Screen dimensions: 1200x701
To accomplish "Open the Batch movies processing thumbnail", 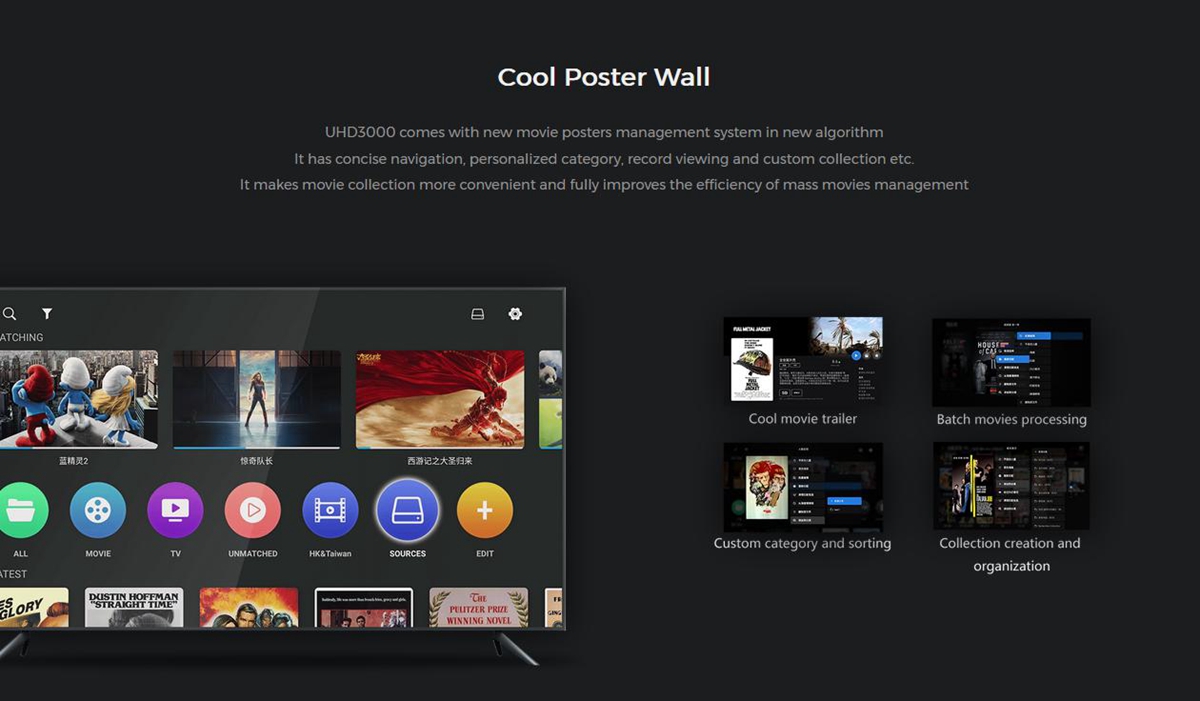I will click(x=1011, y=362).
